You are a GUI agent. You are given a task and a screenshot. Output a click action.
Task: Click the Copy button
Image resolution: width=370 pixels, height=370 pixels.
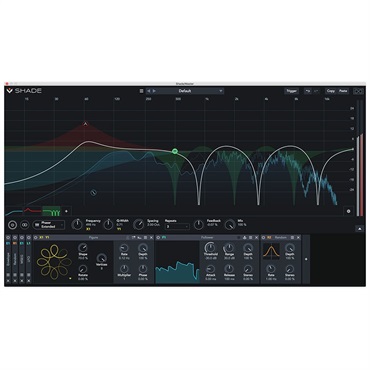[x=331, y=91]
